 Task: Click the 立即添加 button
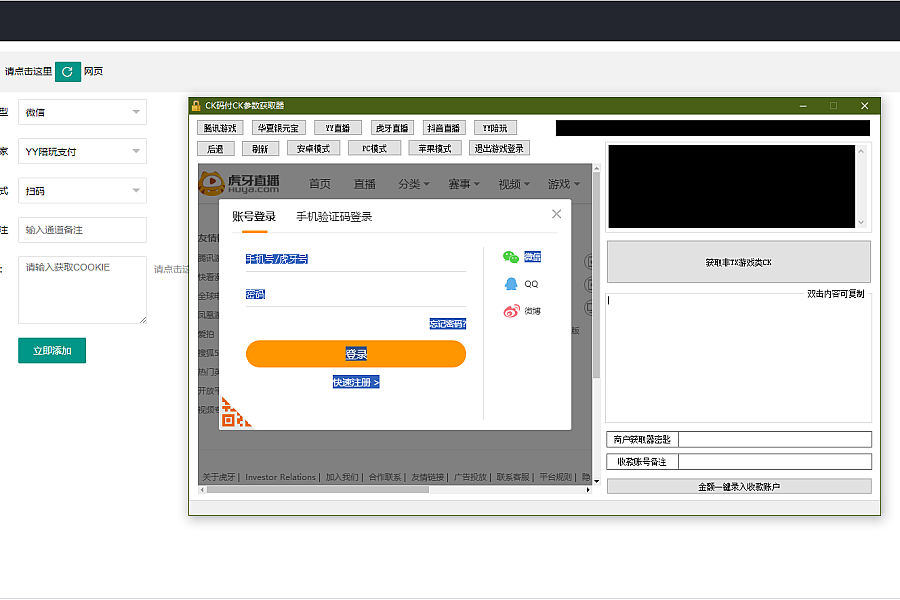coord(52,350)
